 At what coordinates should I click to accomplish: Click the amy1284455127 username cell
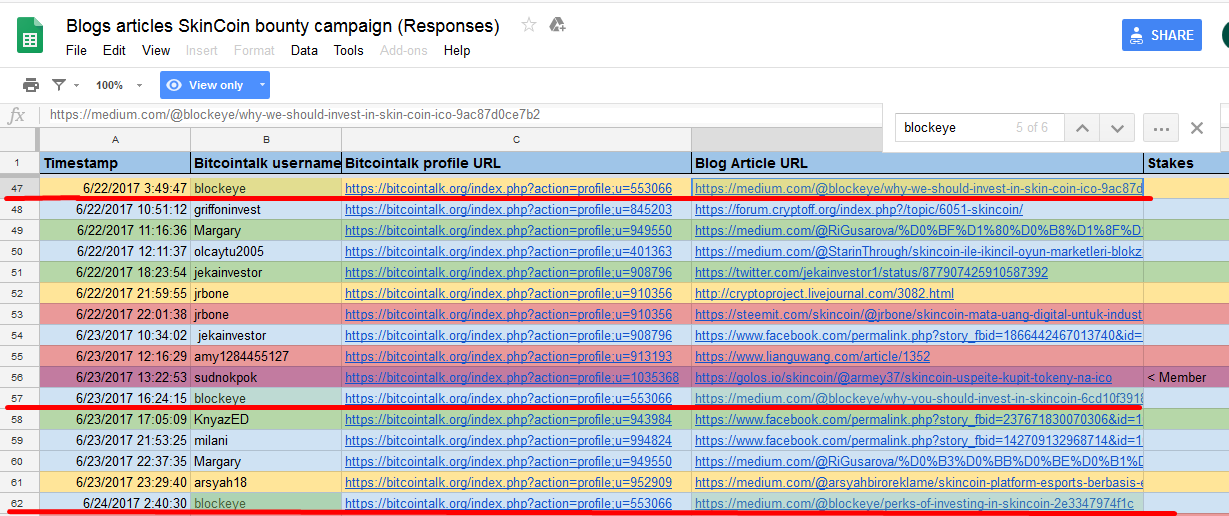tap(266, 356)
